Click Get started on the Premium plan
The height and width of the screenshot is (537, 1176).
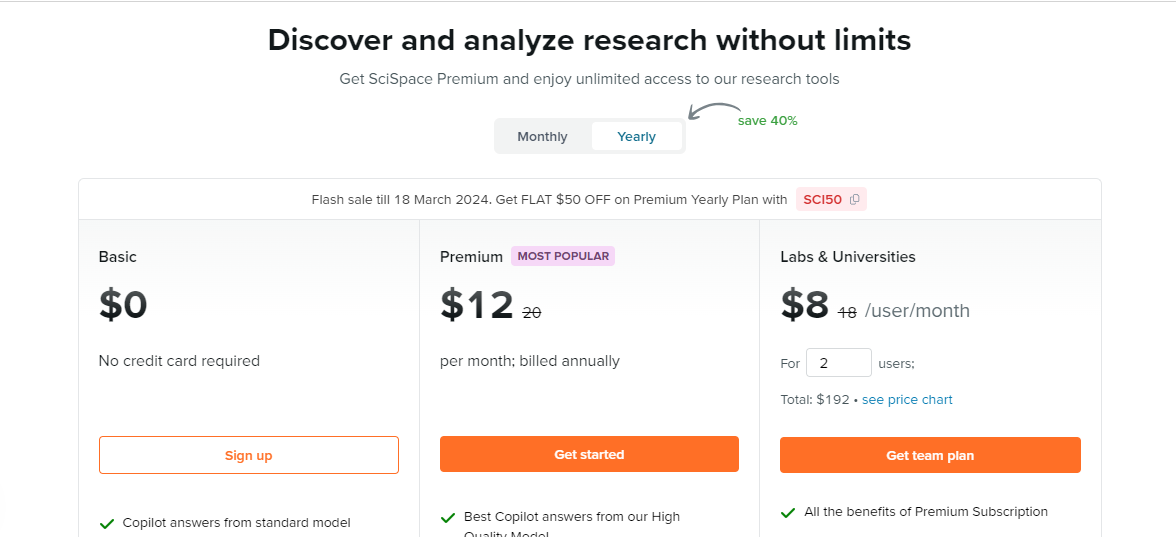coord(589,454)
